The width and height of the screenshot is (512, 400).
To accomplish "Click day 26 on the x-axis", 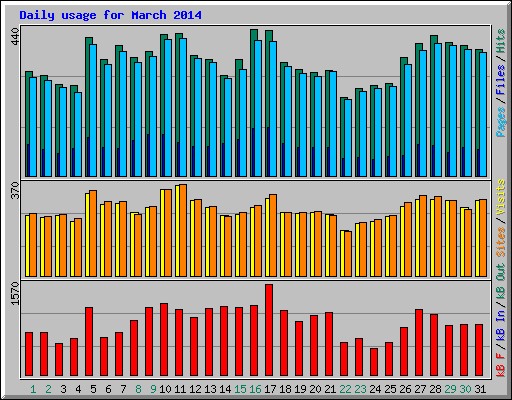I will pos(405,389).
